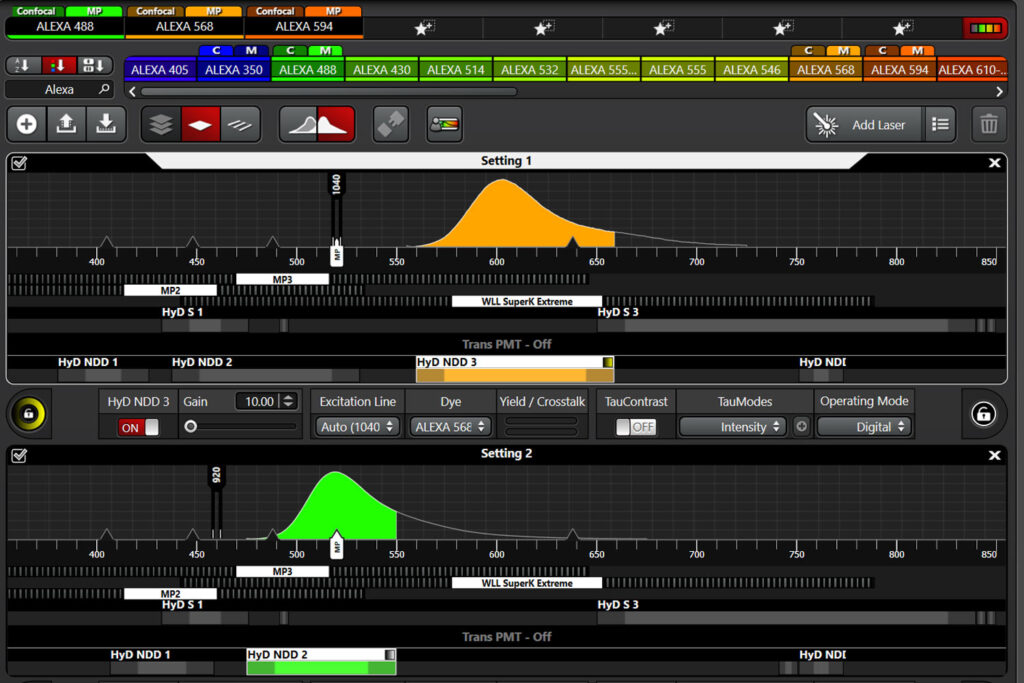Image resolution: width=1024 pixels, height=683 pixels.
Task: Click the add new setting plus icon
Action: (x=27, y=125)
